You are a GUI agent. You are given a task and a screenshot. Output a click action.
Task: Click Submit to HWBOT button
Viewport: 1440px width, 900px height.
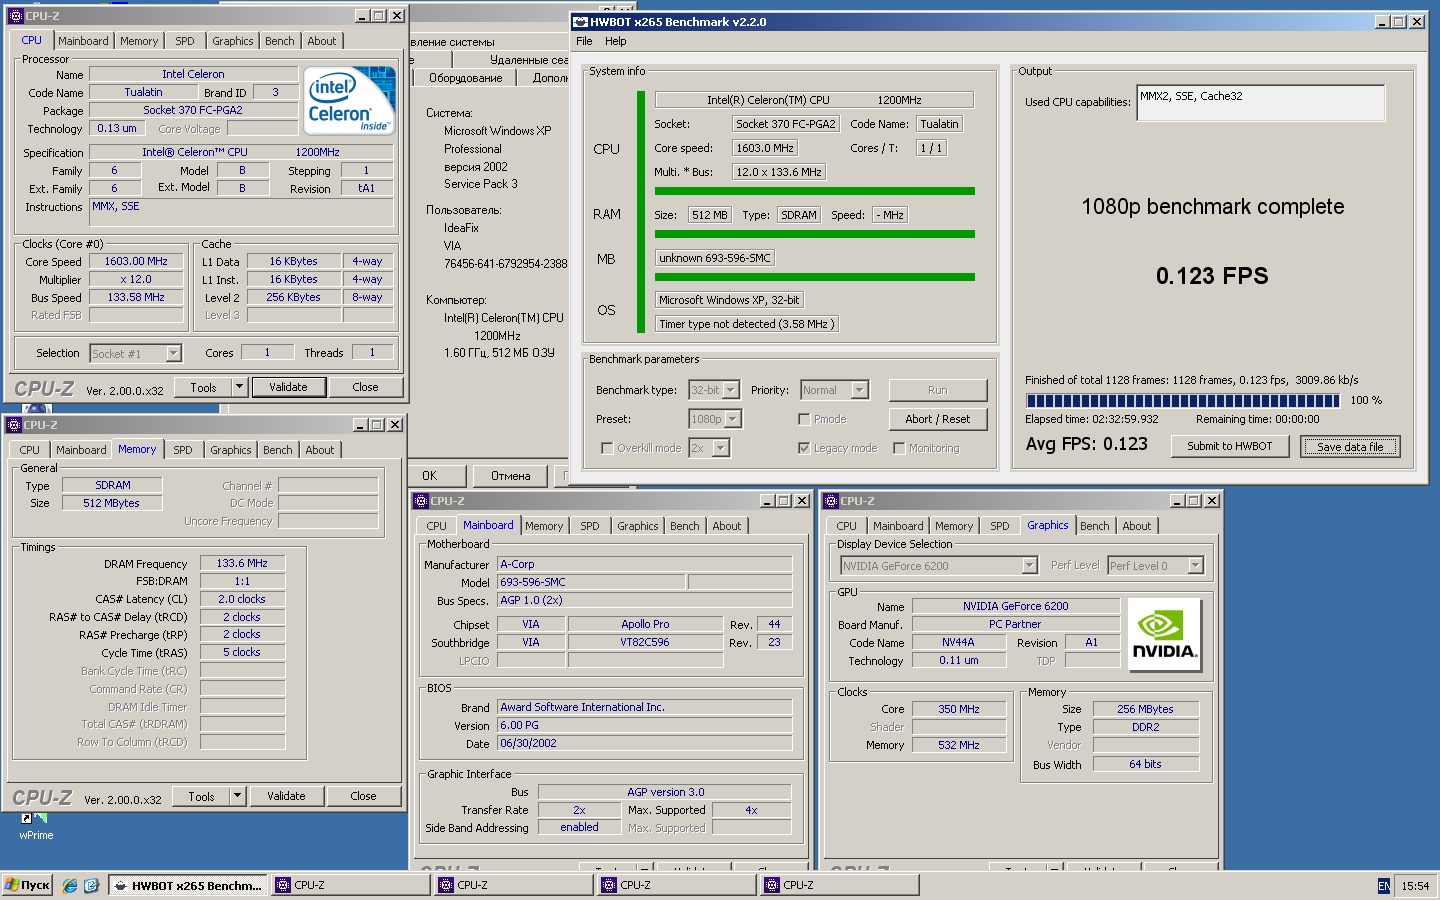point(1230,446)
